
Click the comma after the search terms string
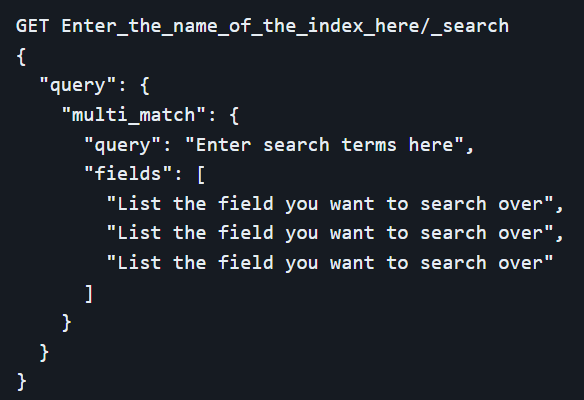click(470, 150)
